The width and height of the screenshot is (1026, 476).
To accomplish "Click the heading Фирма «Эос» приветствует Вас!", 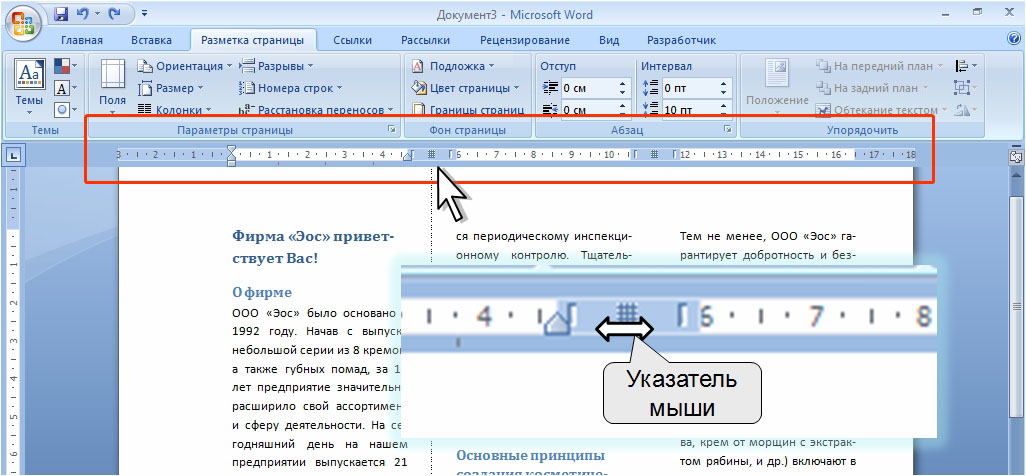I will point(313,247).
